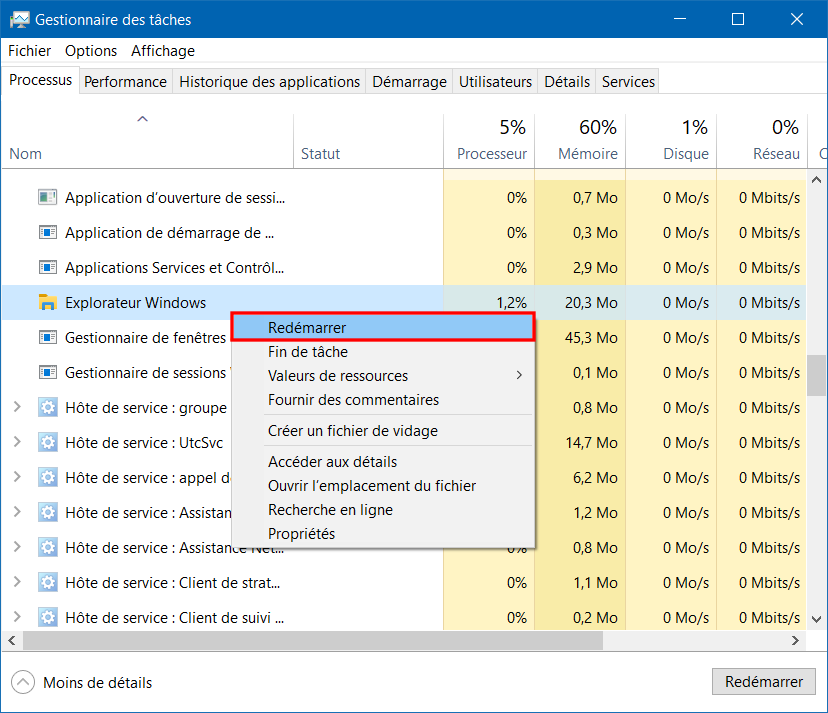Click the Application d'ouverture de session icon

tap(48, 198)
